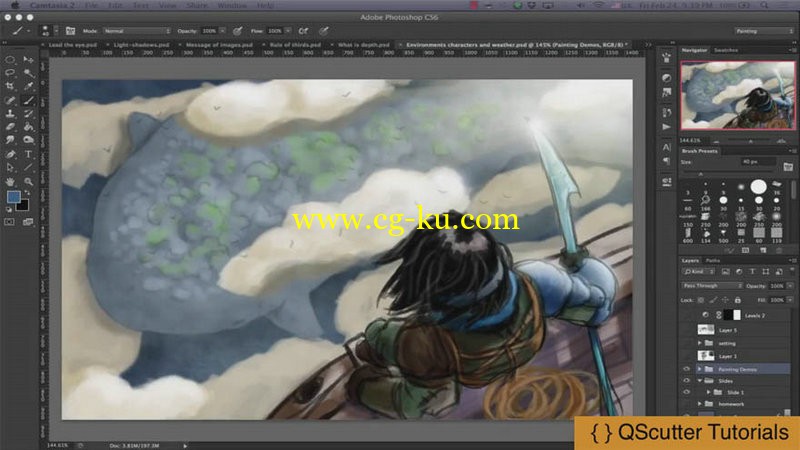Switch to Lead the eye.psd tab
This screenshot has width=800, height=450.
coord(72,45)
